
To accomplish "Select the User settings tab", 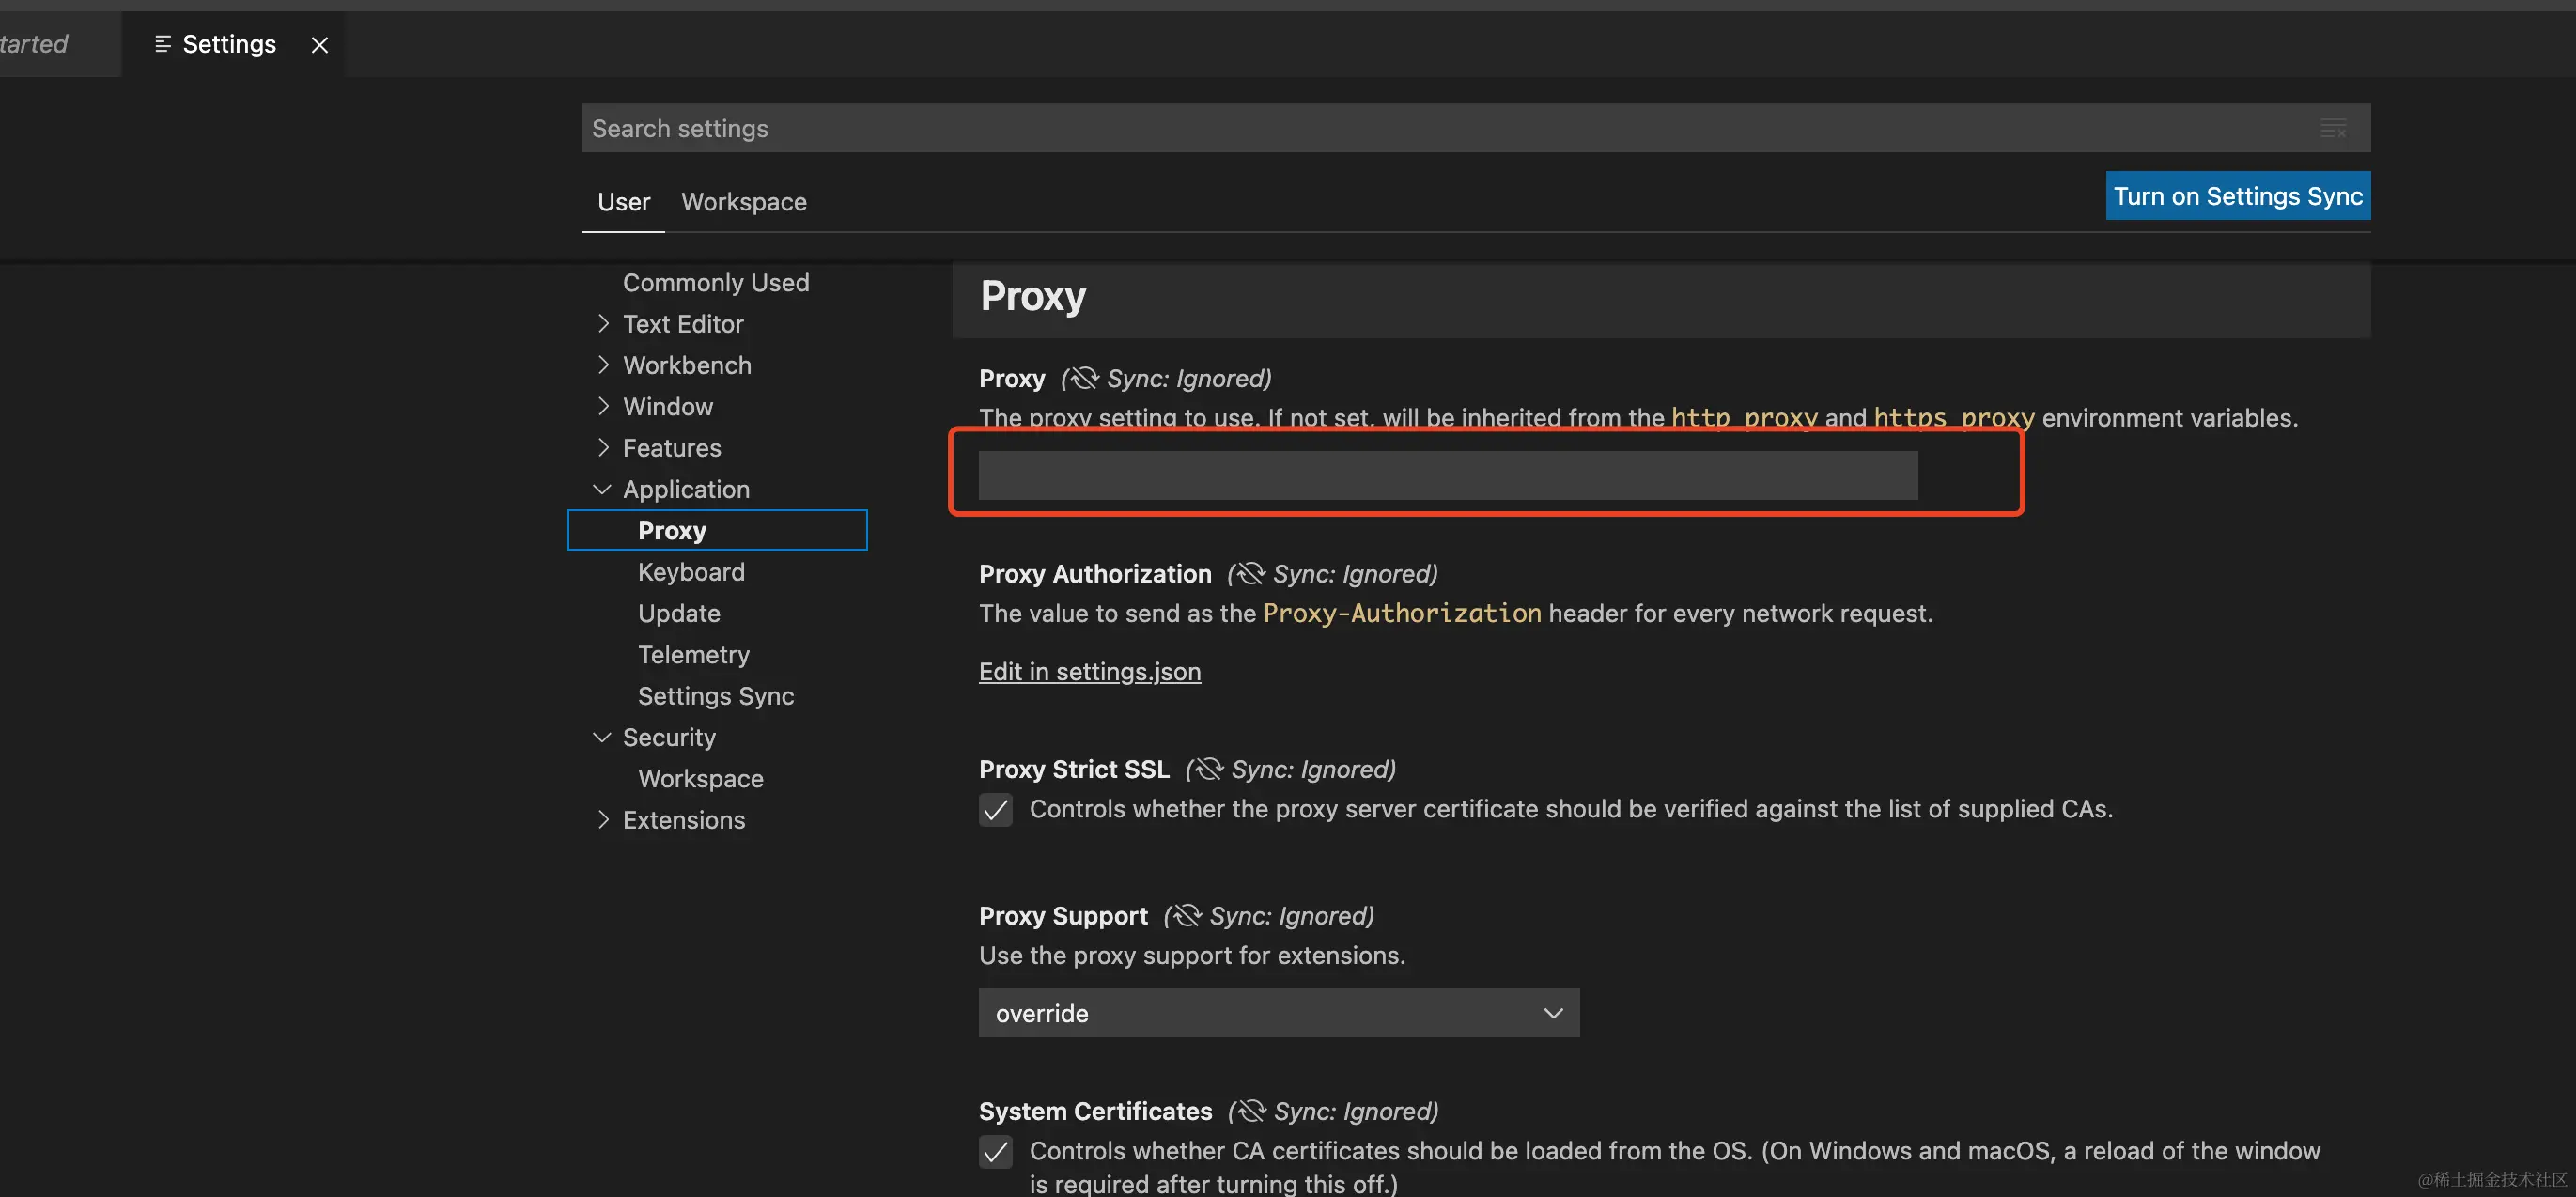I will pos(623,202).
